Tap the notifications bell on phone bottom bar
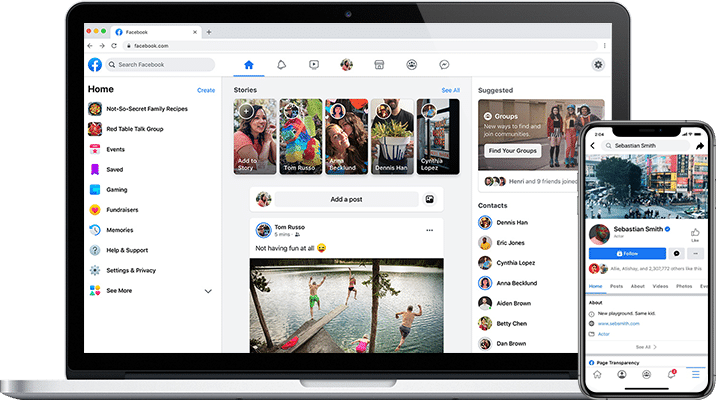 [671, 374]
